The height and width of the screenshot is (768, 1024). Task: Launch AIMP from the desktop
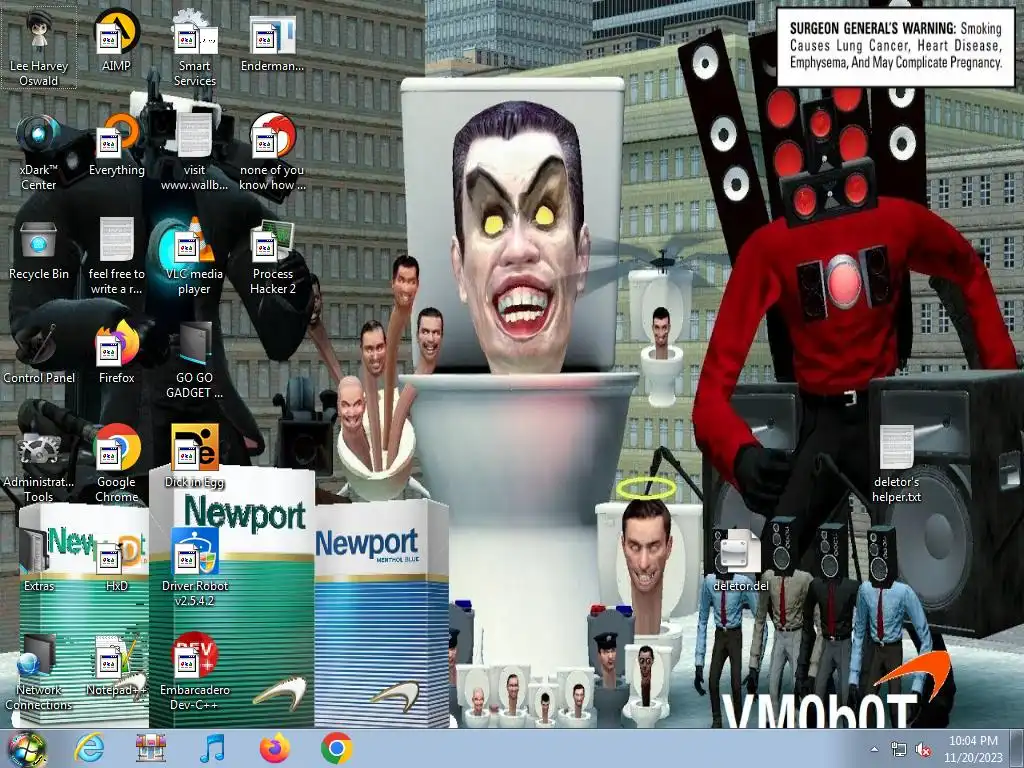click(x=116, y=41)
